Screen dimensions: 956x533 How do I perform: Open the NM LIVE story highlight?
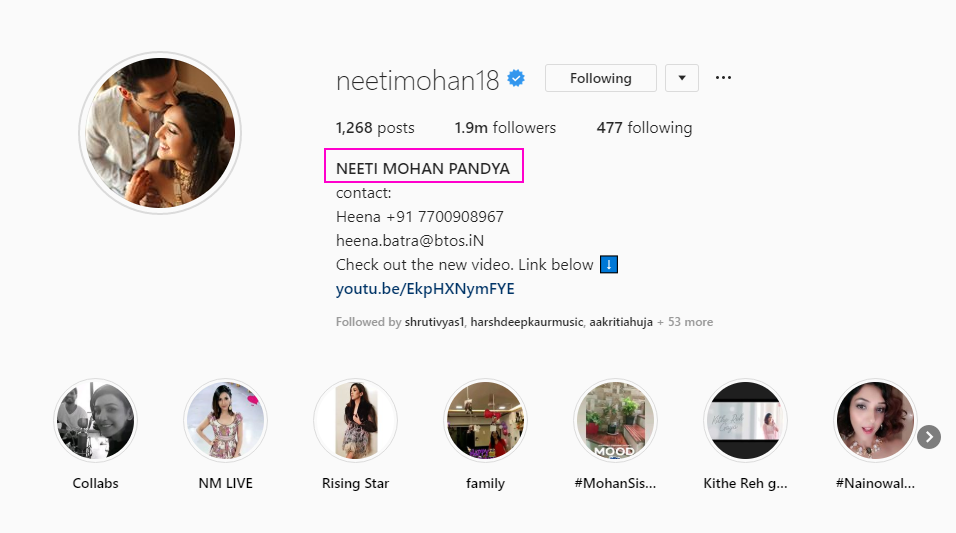[x=226, y=421]
